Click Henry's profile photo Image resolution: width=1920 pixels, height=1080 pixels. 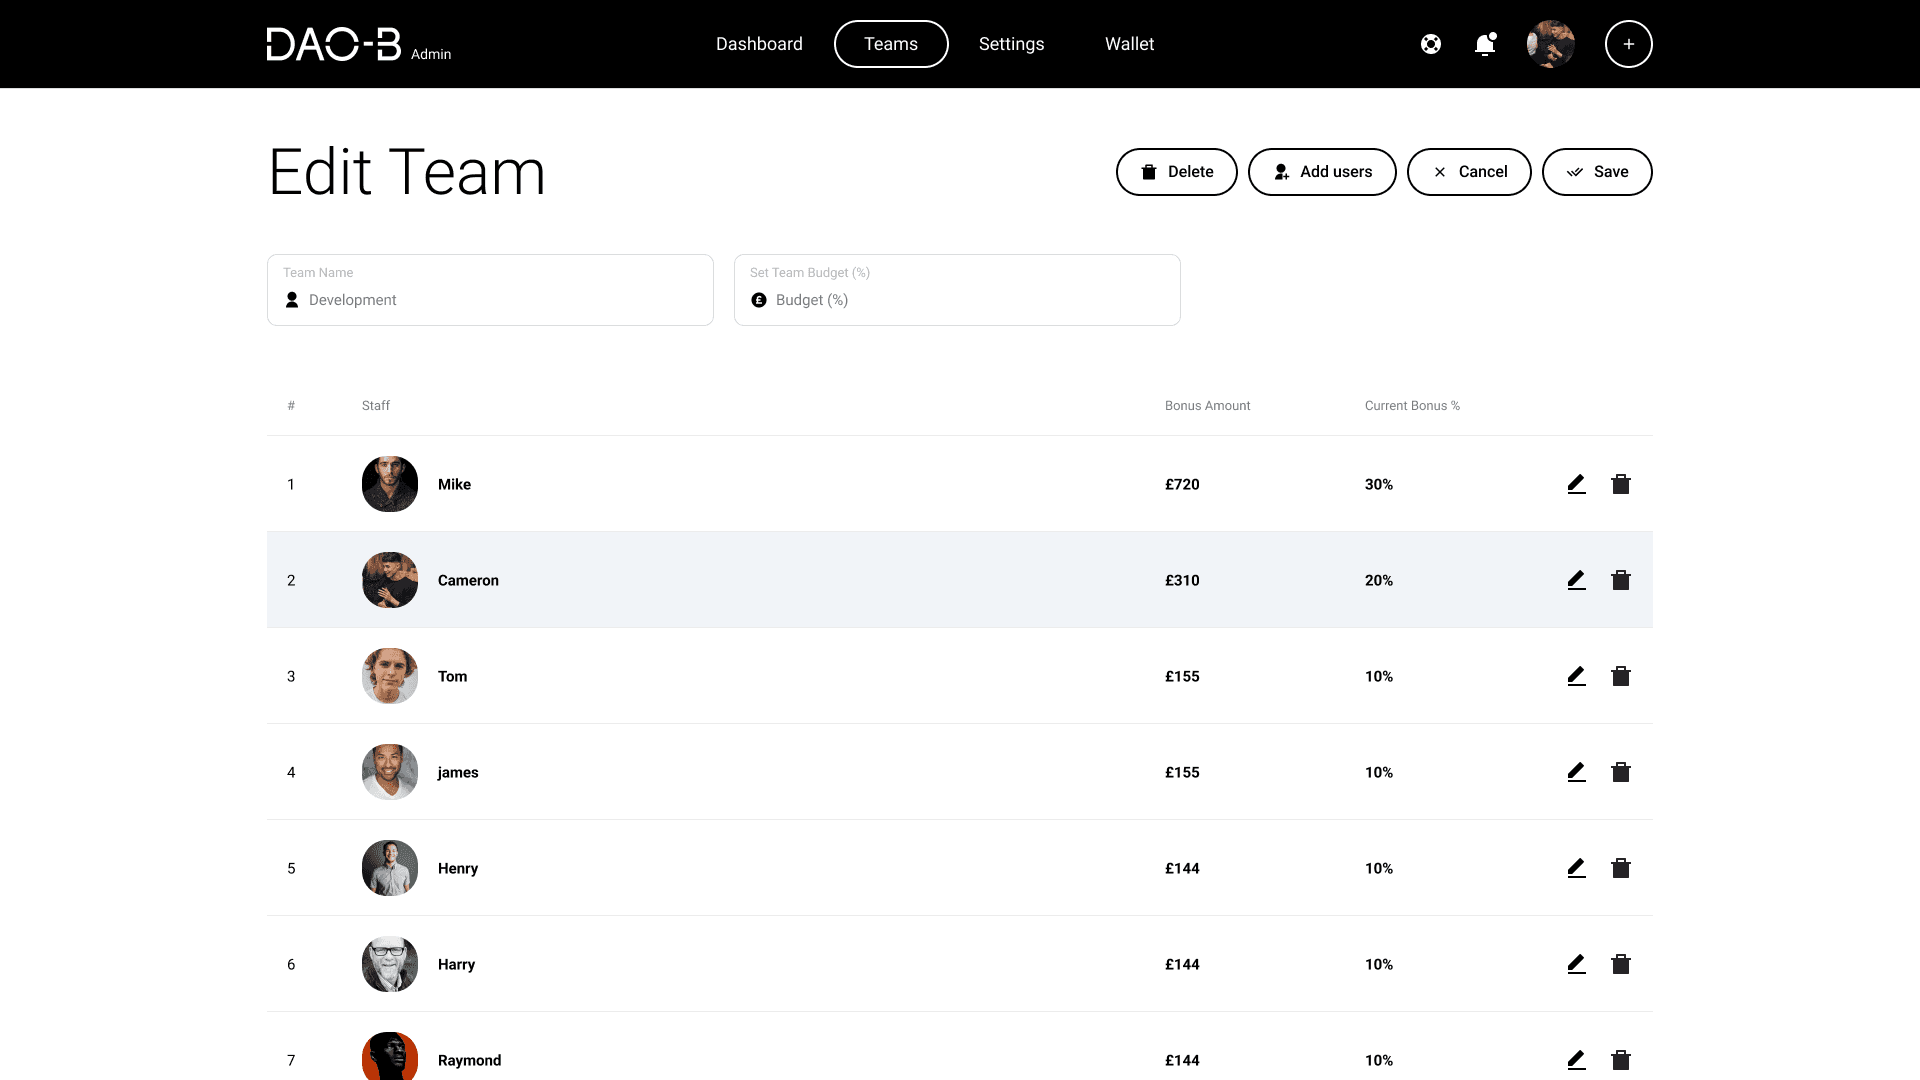390,868
